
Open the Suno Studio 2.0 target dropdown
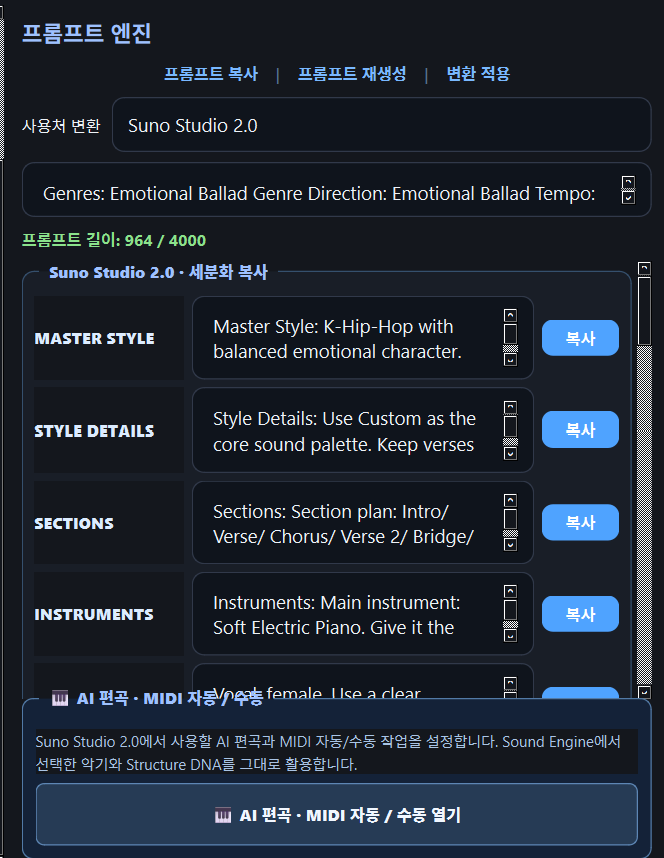pyautogui.click(x=382, y=125)
